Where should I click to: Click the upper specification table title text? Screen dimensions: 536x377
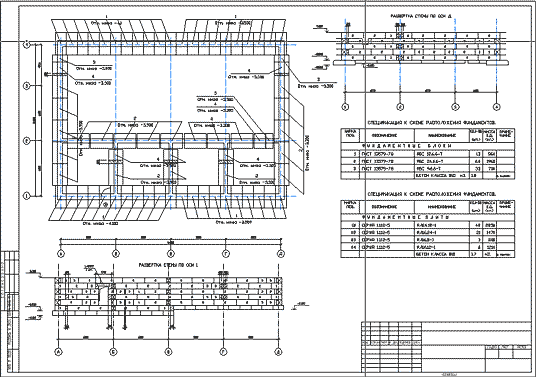tap(432, 122)
